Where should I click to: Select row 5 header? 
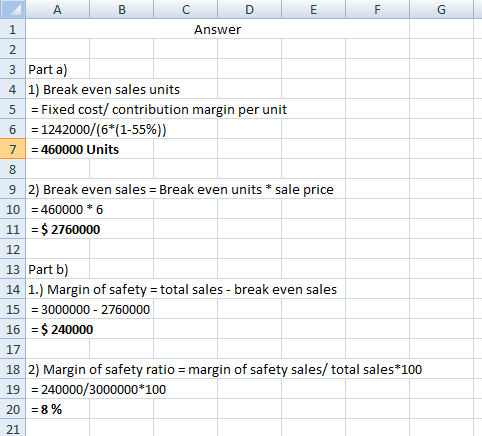click(13, 109)
